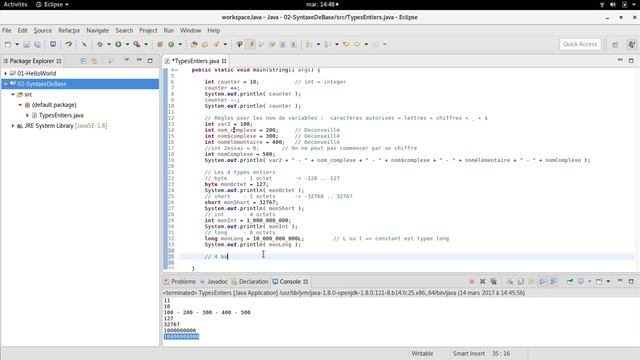Toggle Word Wrap in Console toolbar
The height and width of the screenshot is (360, 640).
(531, 281)
